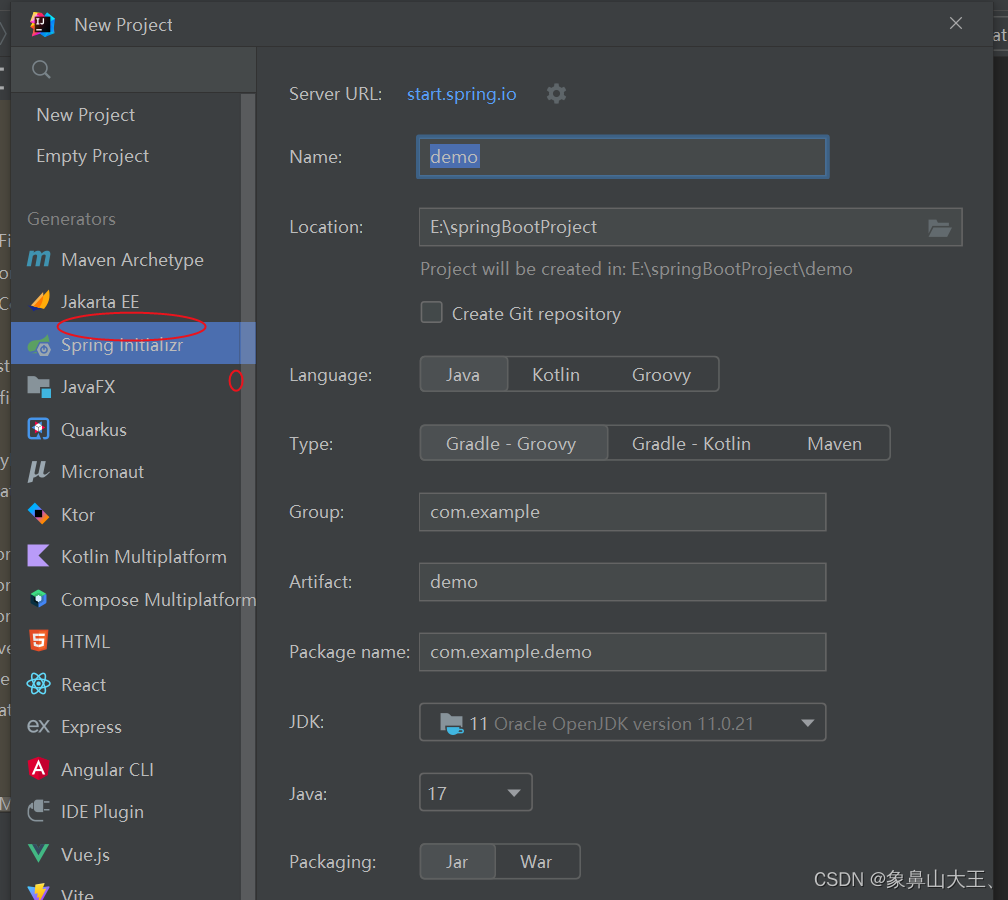
Task: Click the JavaFX folder icon
Action: (x=39, y=387)
